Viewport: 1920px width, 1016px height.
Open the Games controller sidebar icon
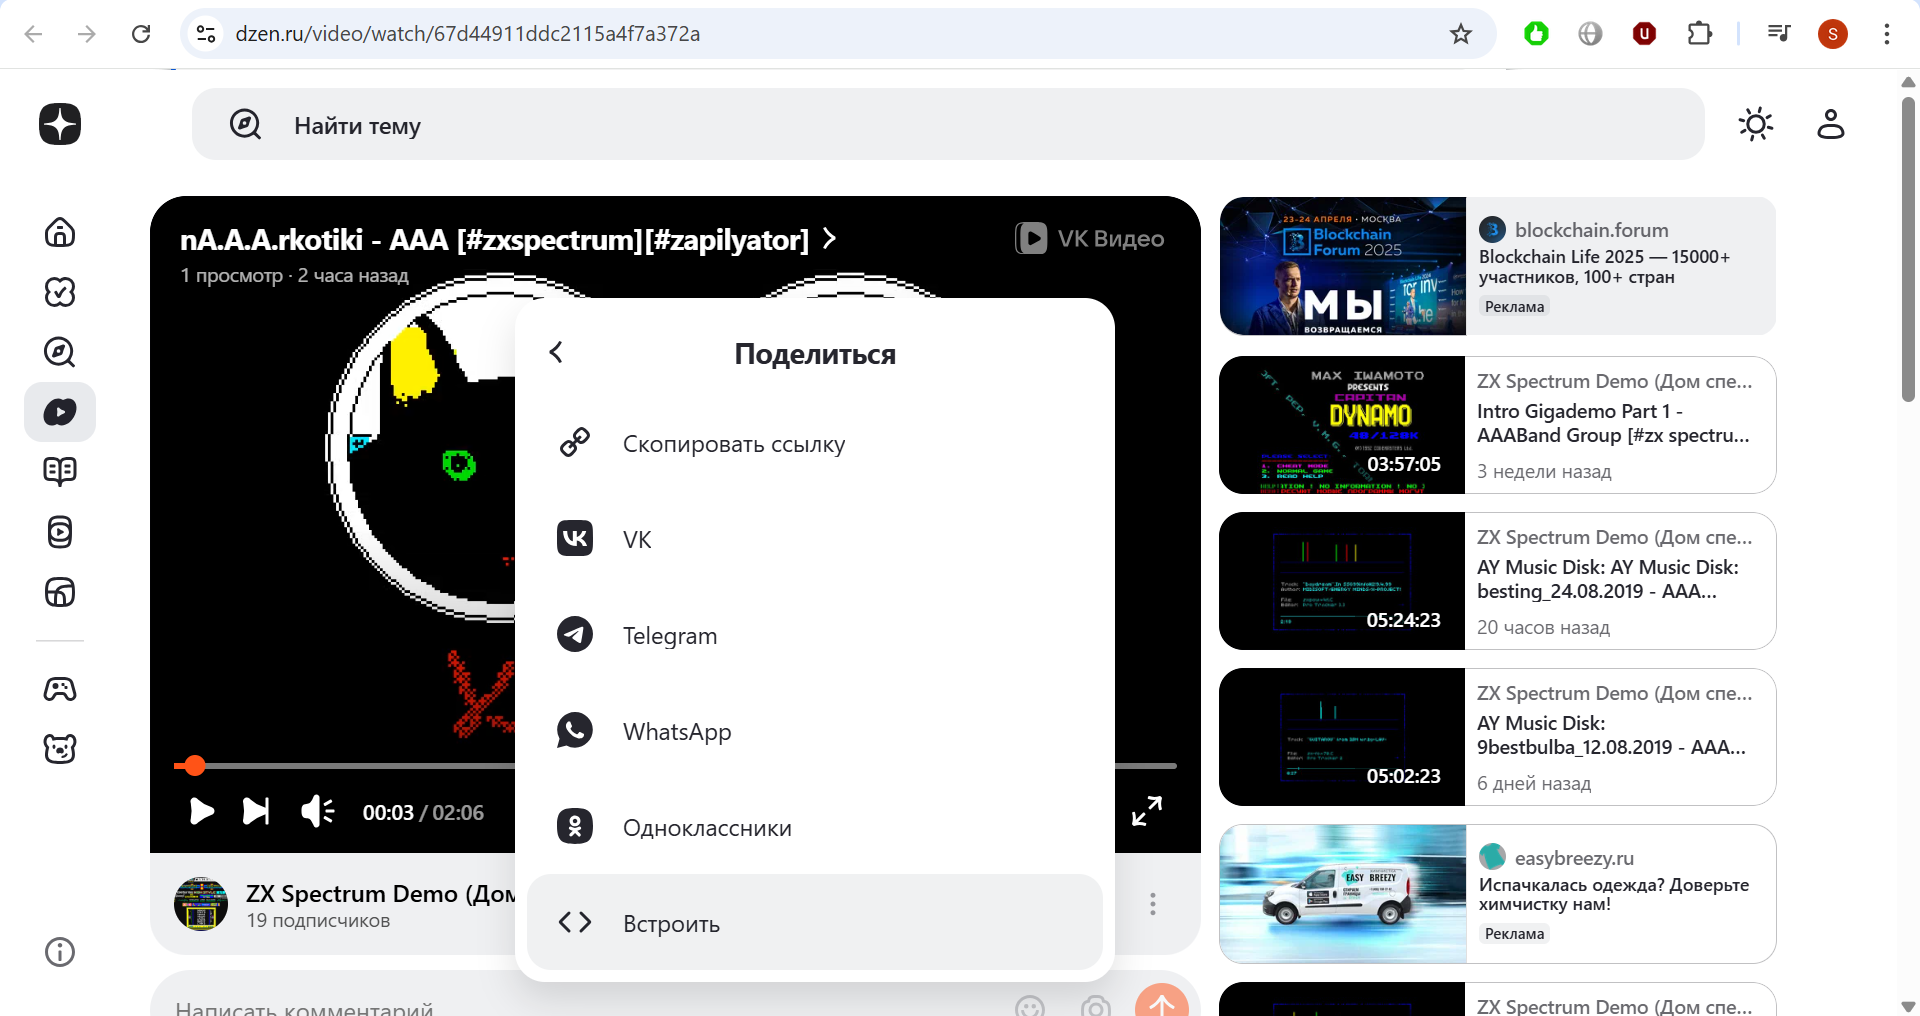coord(60,689)
